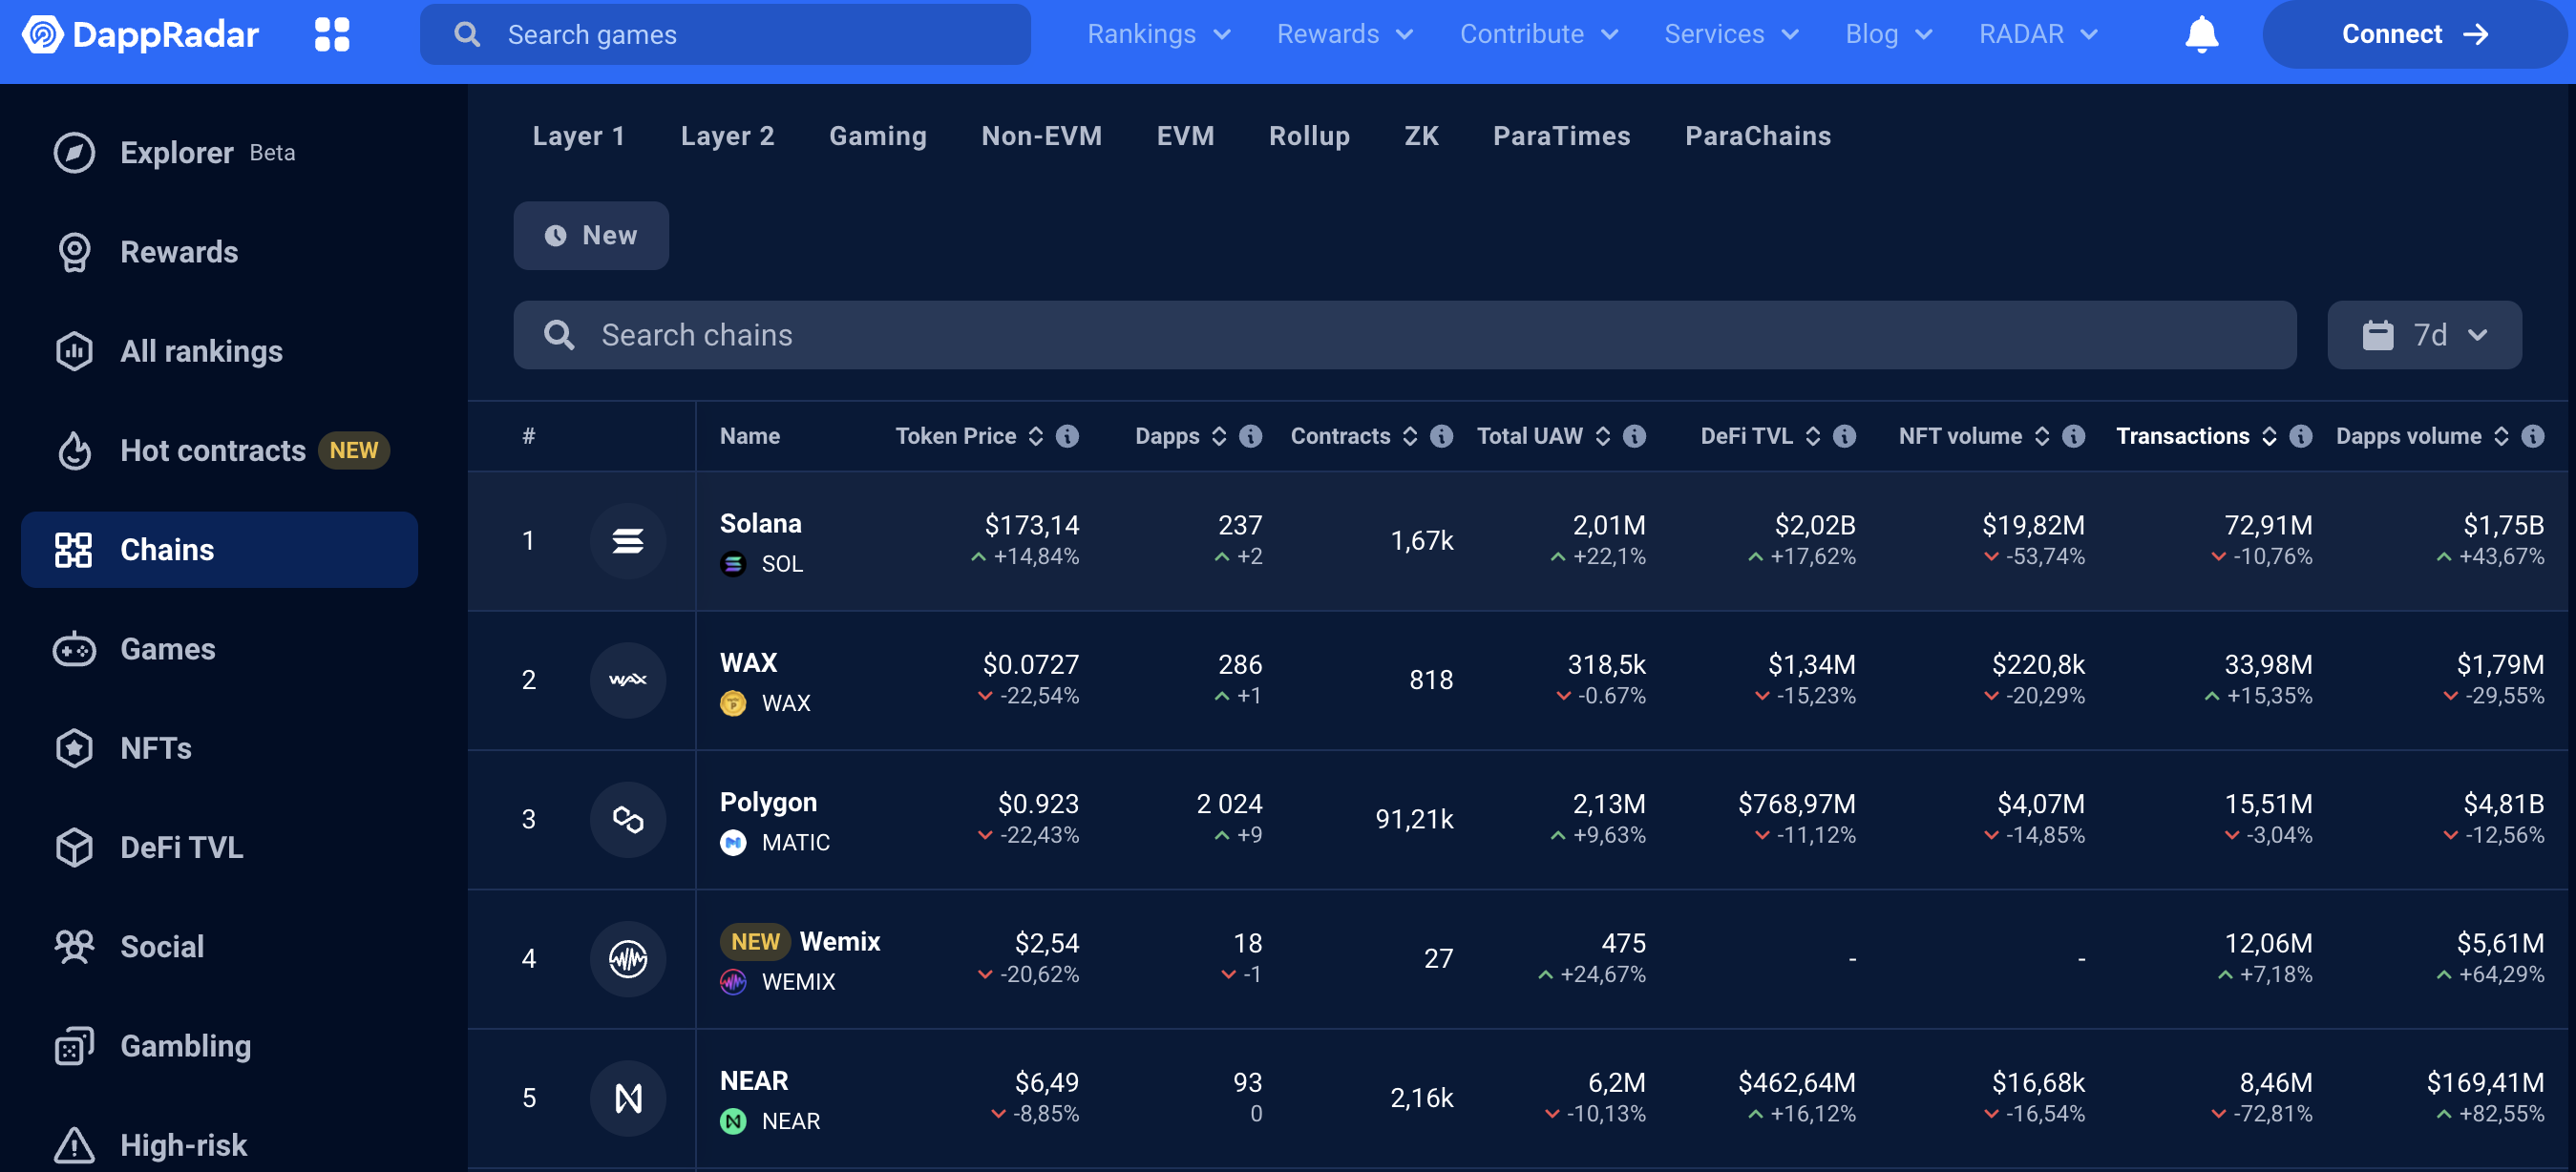This screenshot has width=2576, height=1172.
Task: Select the ZK filter tab
Action: click(1422, 136)
